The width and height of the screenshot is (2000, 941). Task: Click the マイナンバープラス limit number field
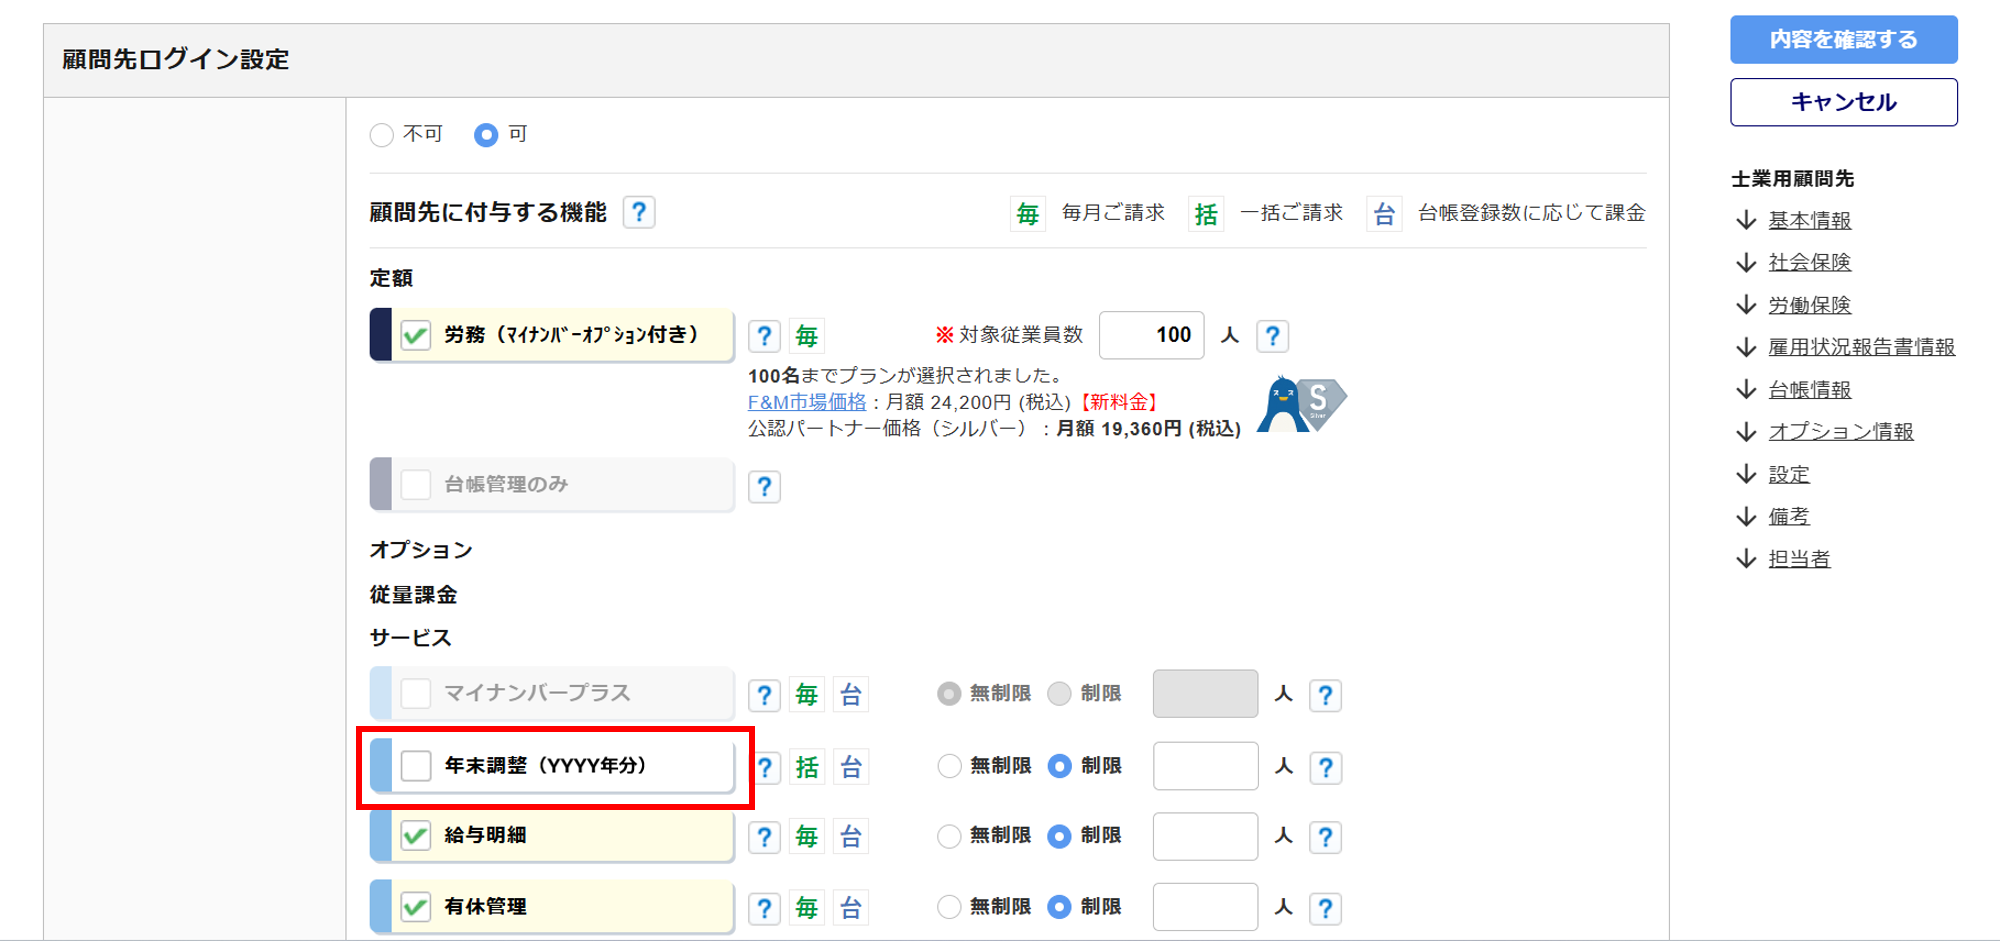pos(1205,694)
